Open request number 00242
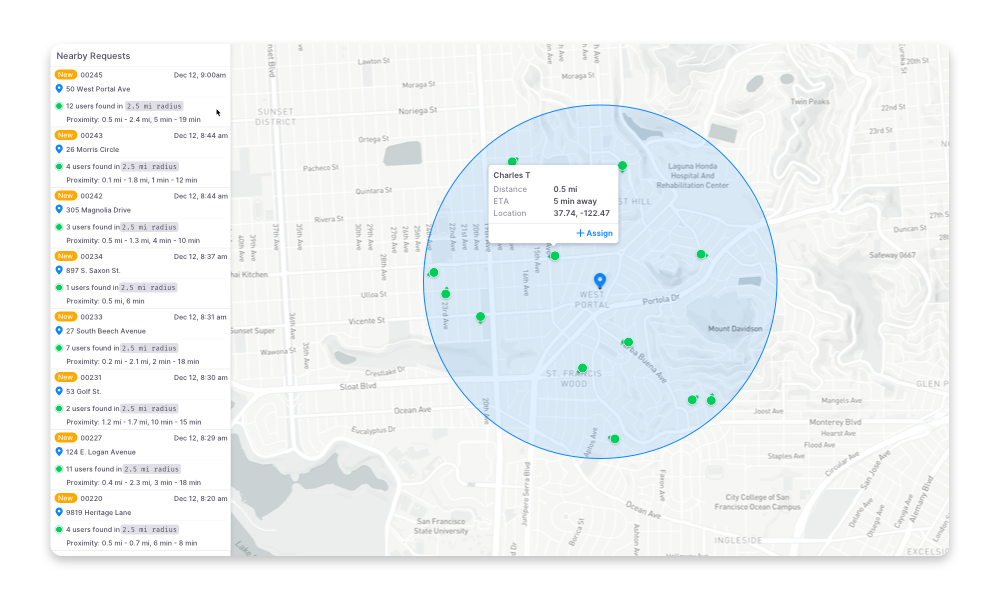This screenshot has height=600, width=1000. pos(91,196)
